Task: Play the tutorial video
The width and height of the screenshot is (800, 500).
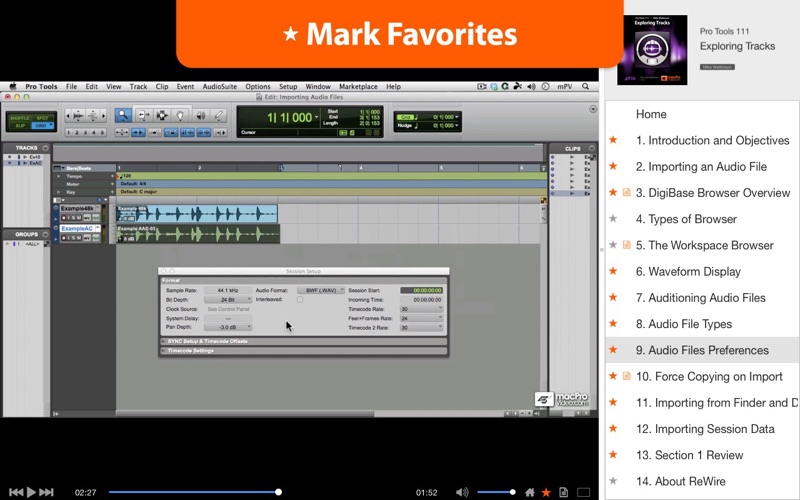Action: tap(31, 492)
